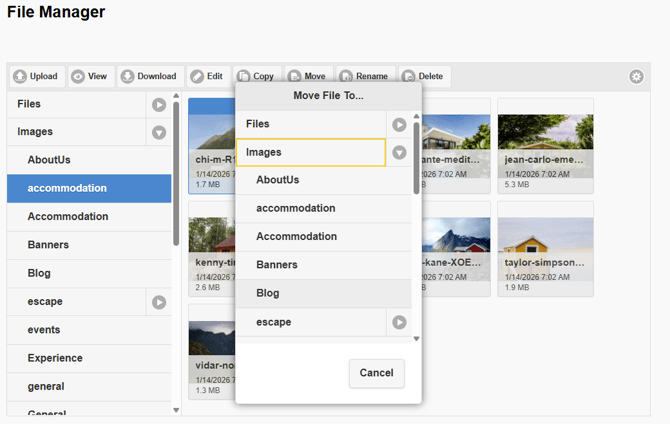Choose Images destination in Move dialog
The width and height of the screenshot is (670, 424).
pyautogui.click(x=311, y=152)
